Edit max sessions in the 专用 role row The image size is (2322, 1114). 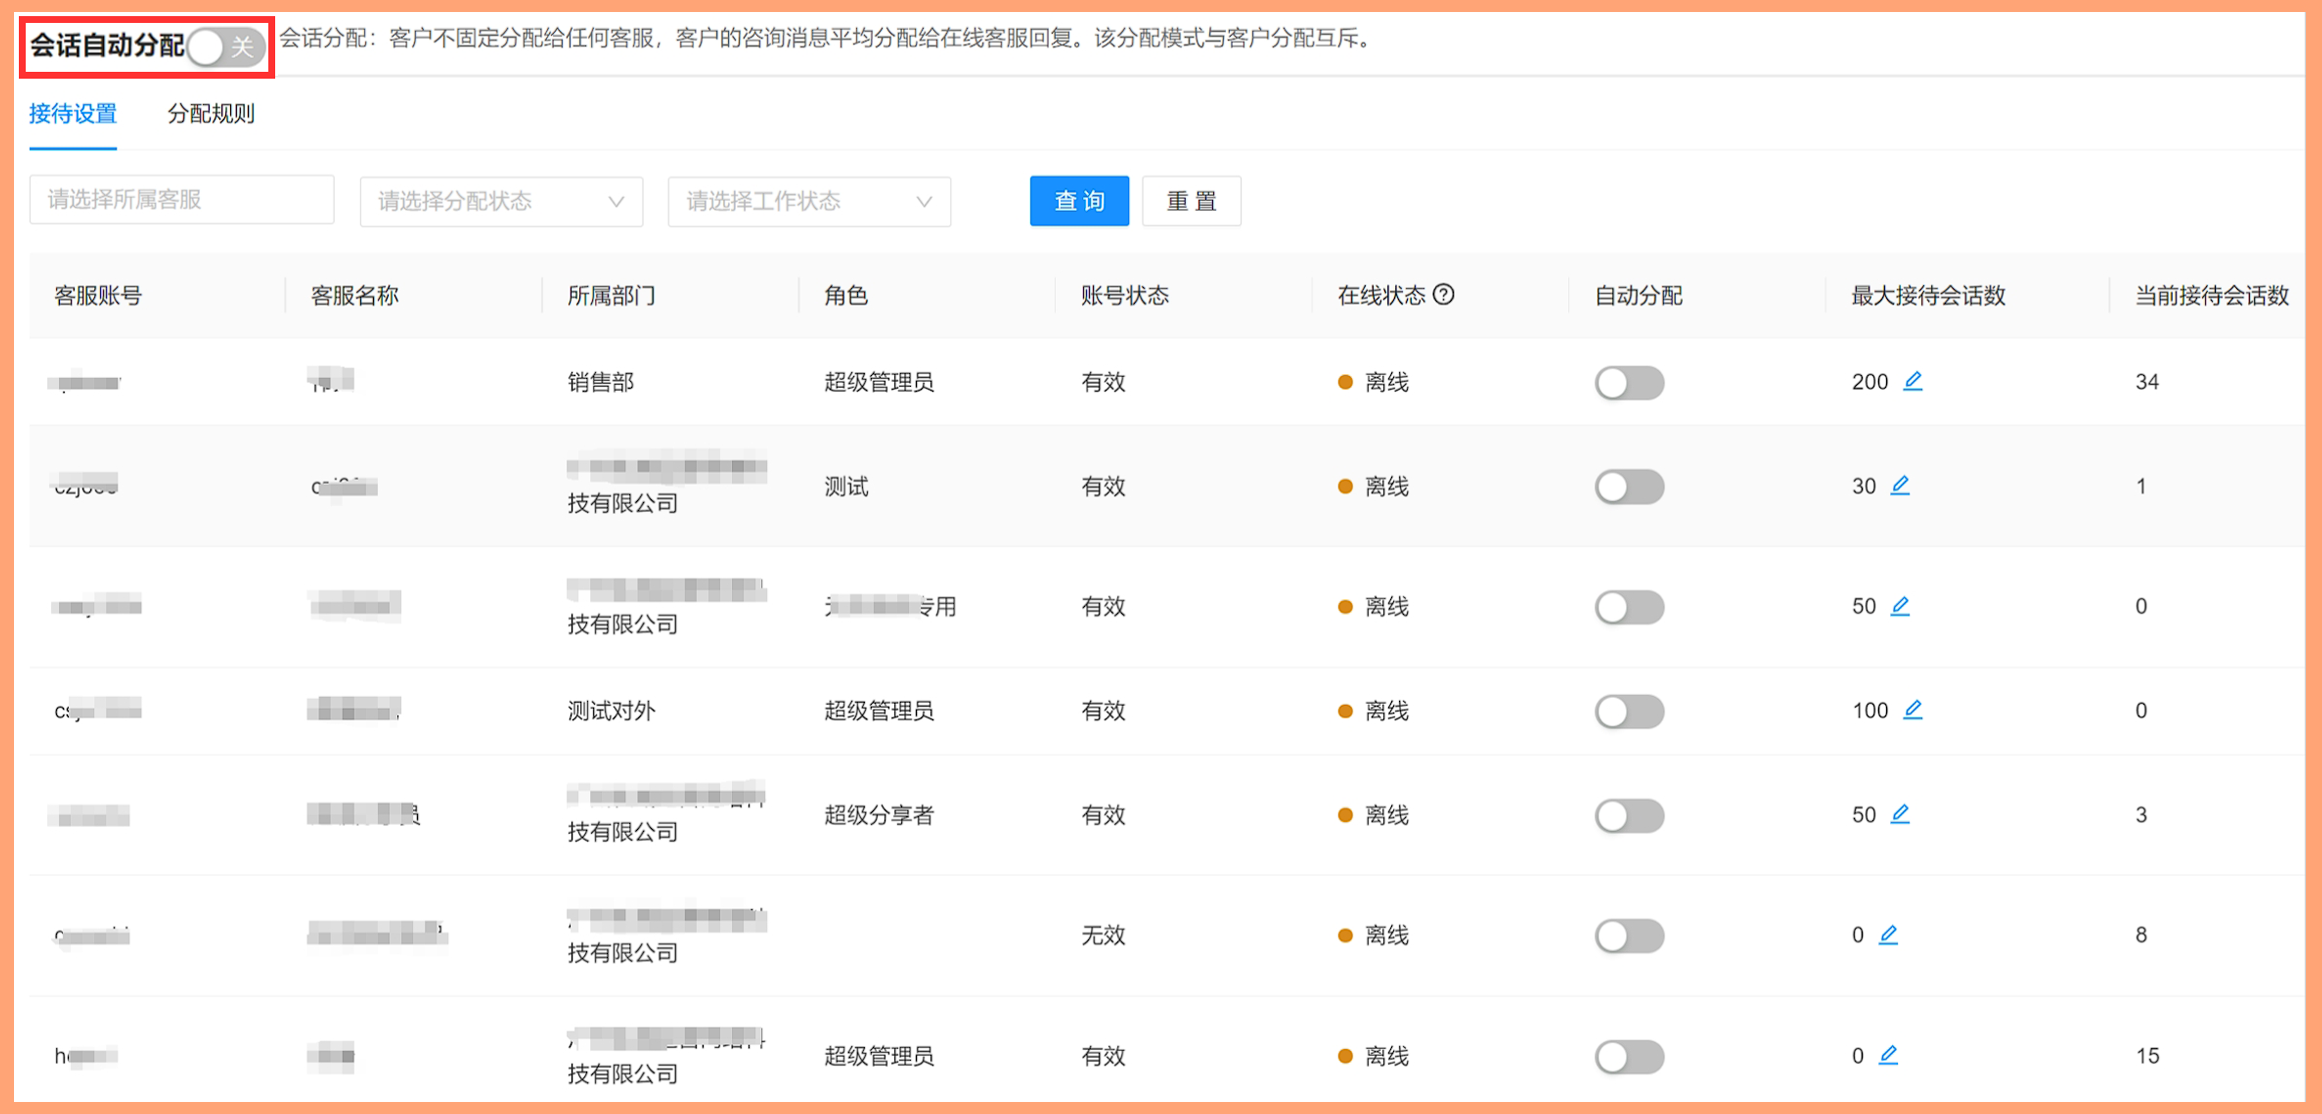(x=1900, y=606)
